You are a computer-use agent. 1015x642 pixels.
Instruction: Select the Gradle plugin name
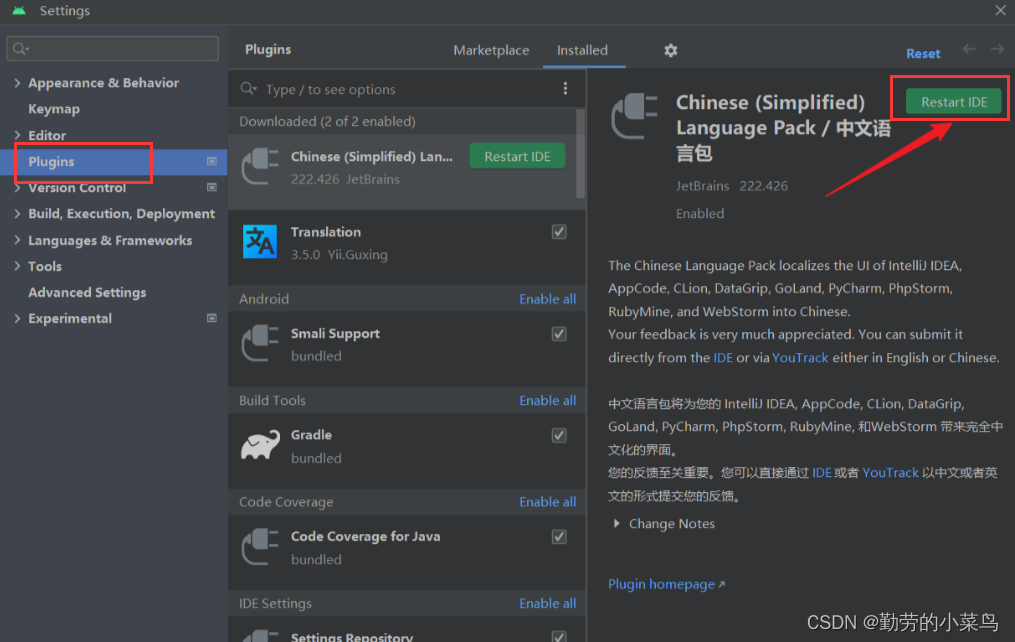tap(311, 435)
